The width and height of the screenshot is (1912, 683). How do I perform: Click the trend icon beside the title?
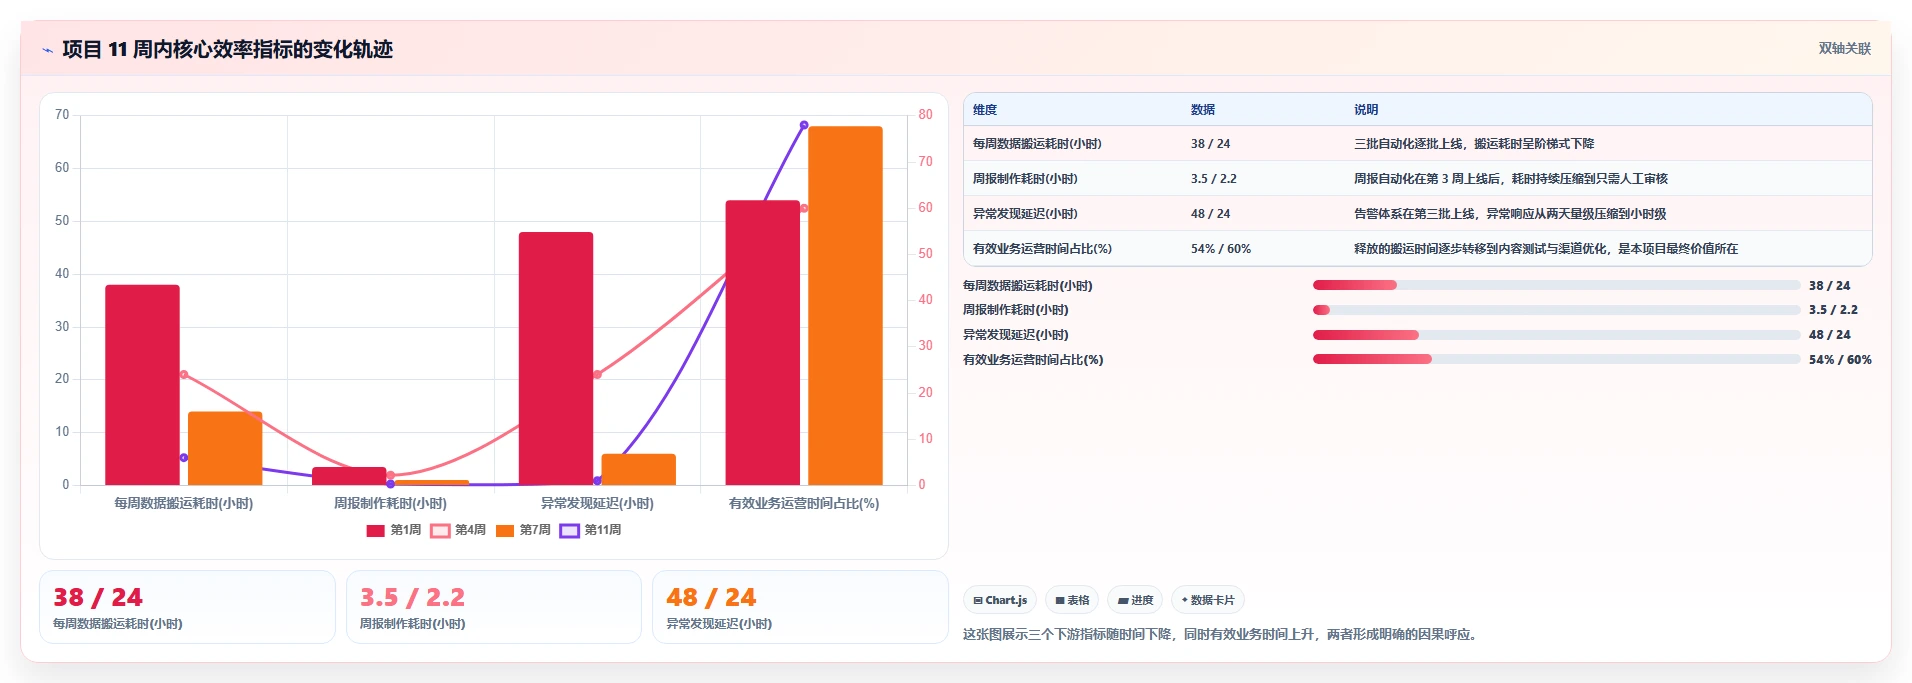[47, 50]
